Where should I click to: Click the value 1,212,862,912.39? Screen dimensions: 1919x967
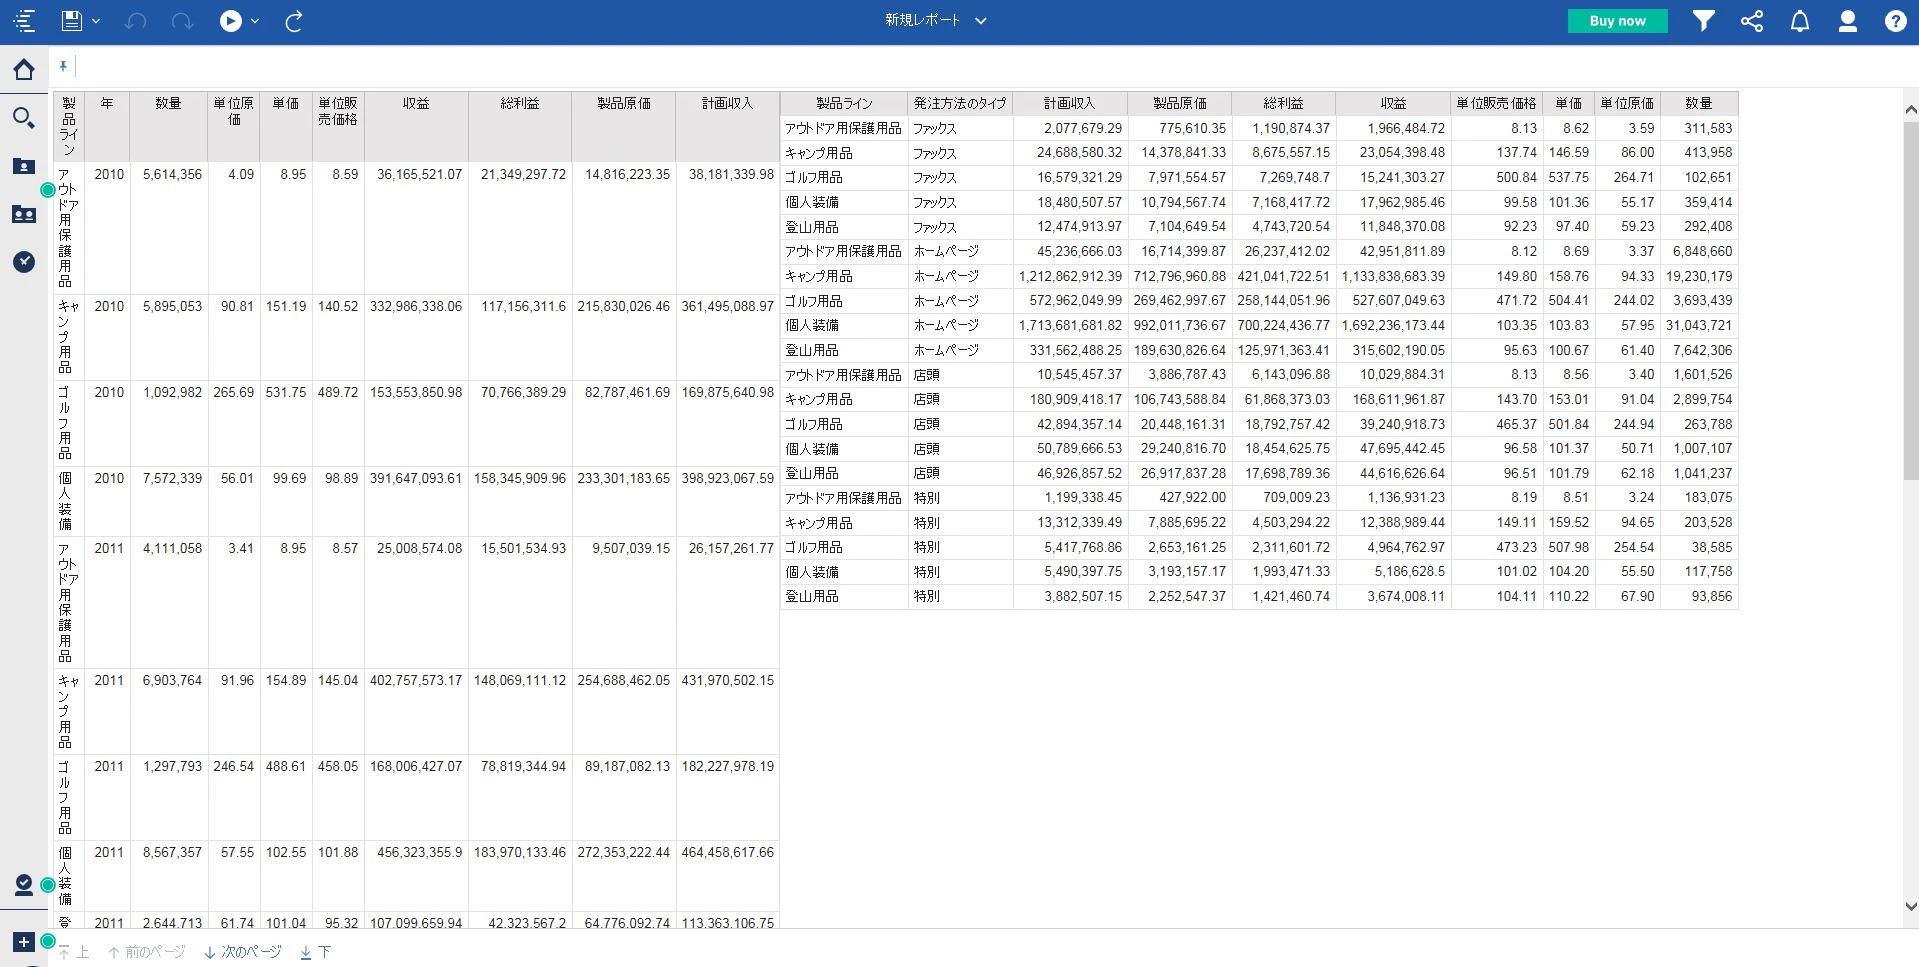tap(1070, 276)
